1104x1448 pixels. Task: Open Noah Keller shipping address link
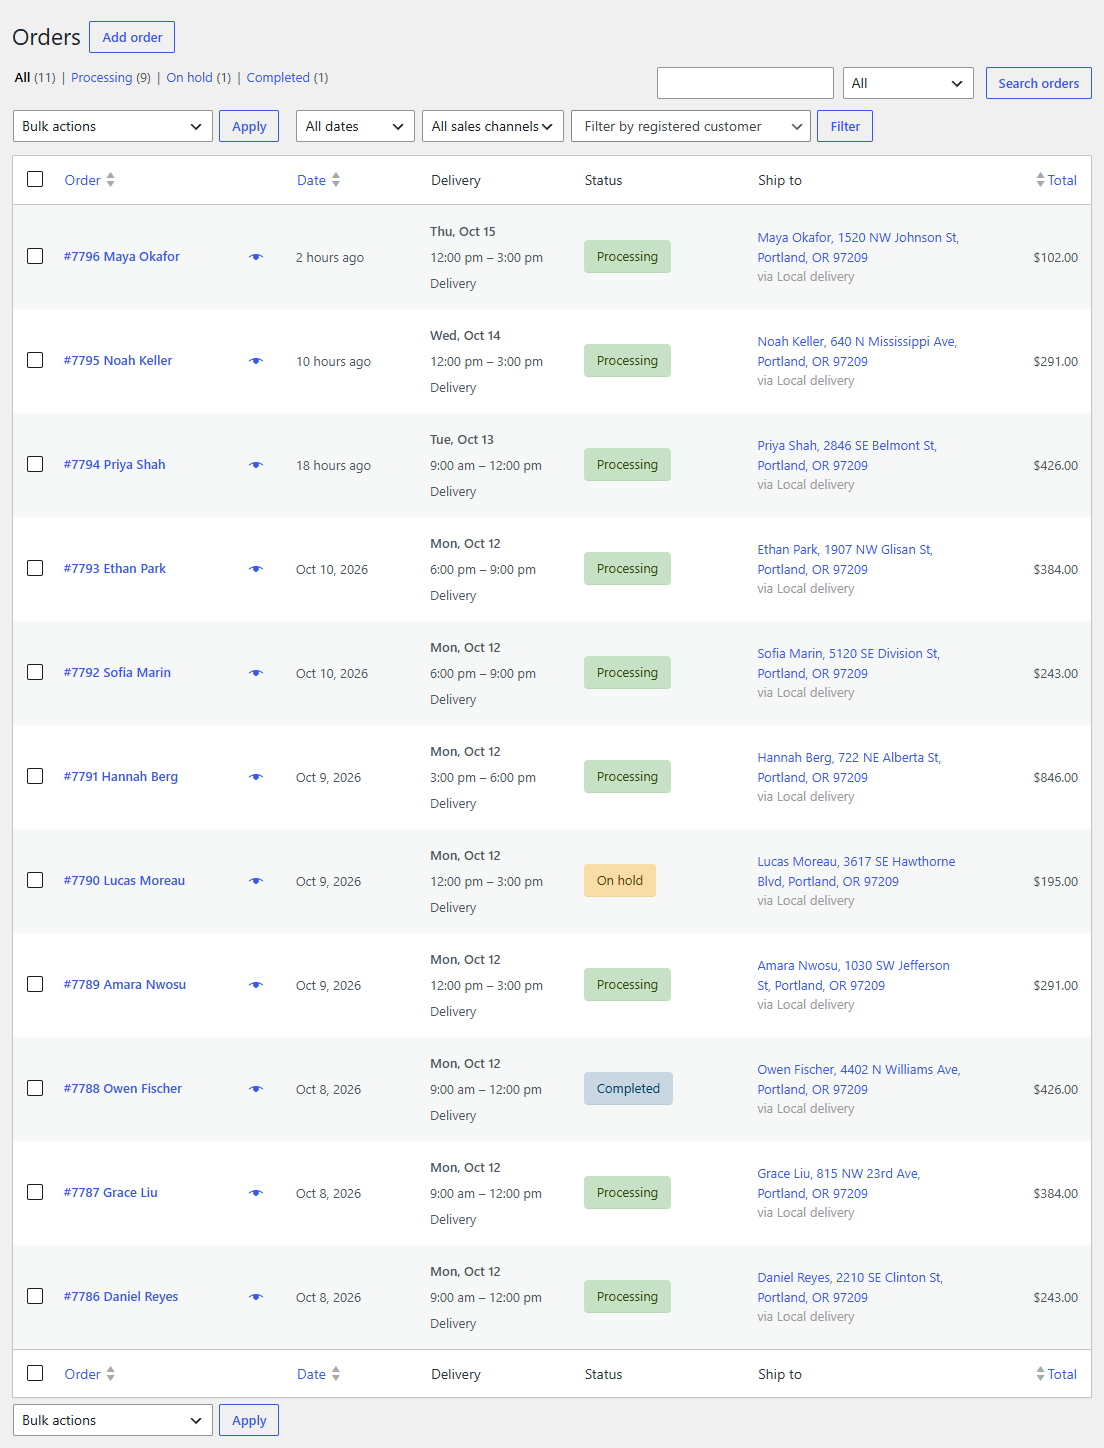[x=857, y=351]
